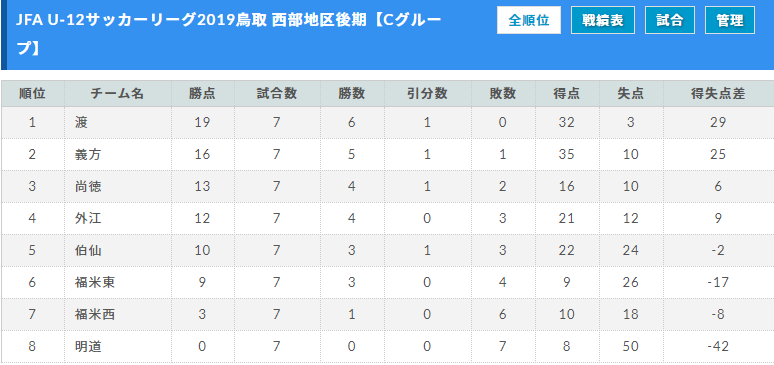The height and width of the screenshot is (365, 774).
Task: Click the 失点 column header
Action: point(630,94)
